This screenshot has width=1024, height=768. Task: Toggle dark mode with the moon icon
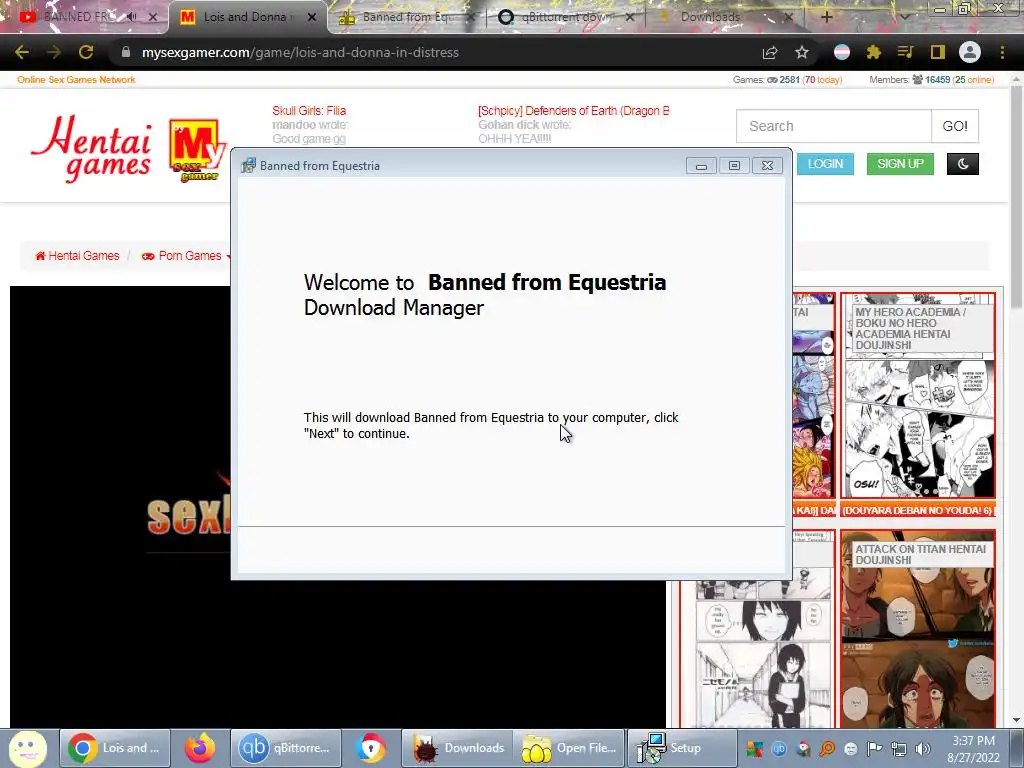coord(963,164)
